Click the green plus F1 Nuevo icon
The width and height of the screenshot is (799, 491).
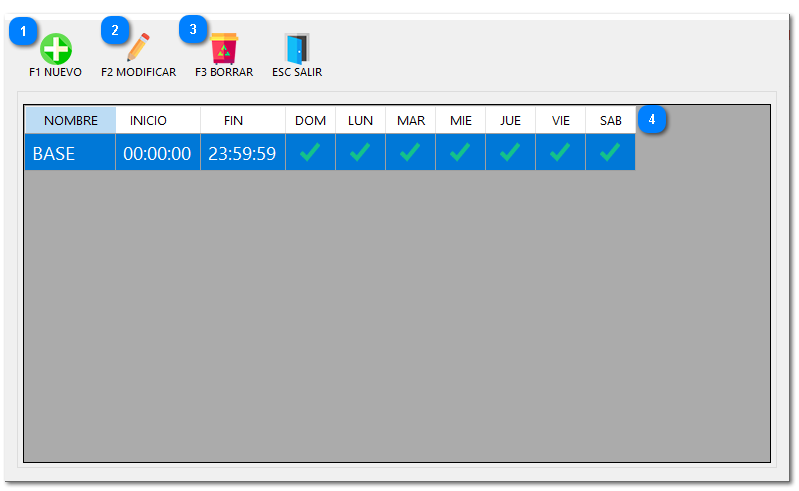pyautogui.click(x=55, y=49)
